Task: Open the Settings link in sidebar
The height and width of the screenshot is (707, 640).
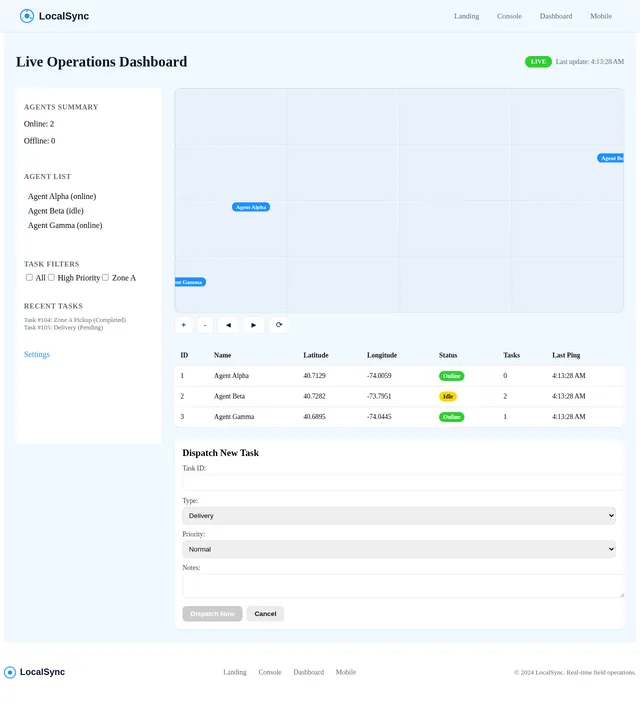Action: (37, 354)
